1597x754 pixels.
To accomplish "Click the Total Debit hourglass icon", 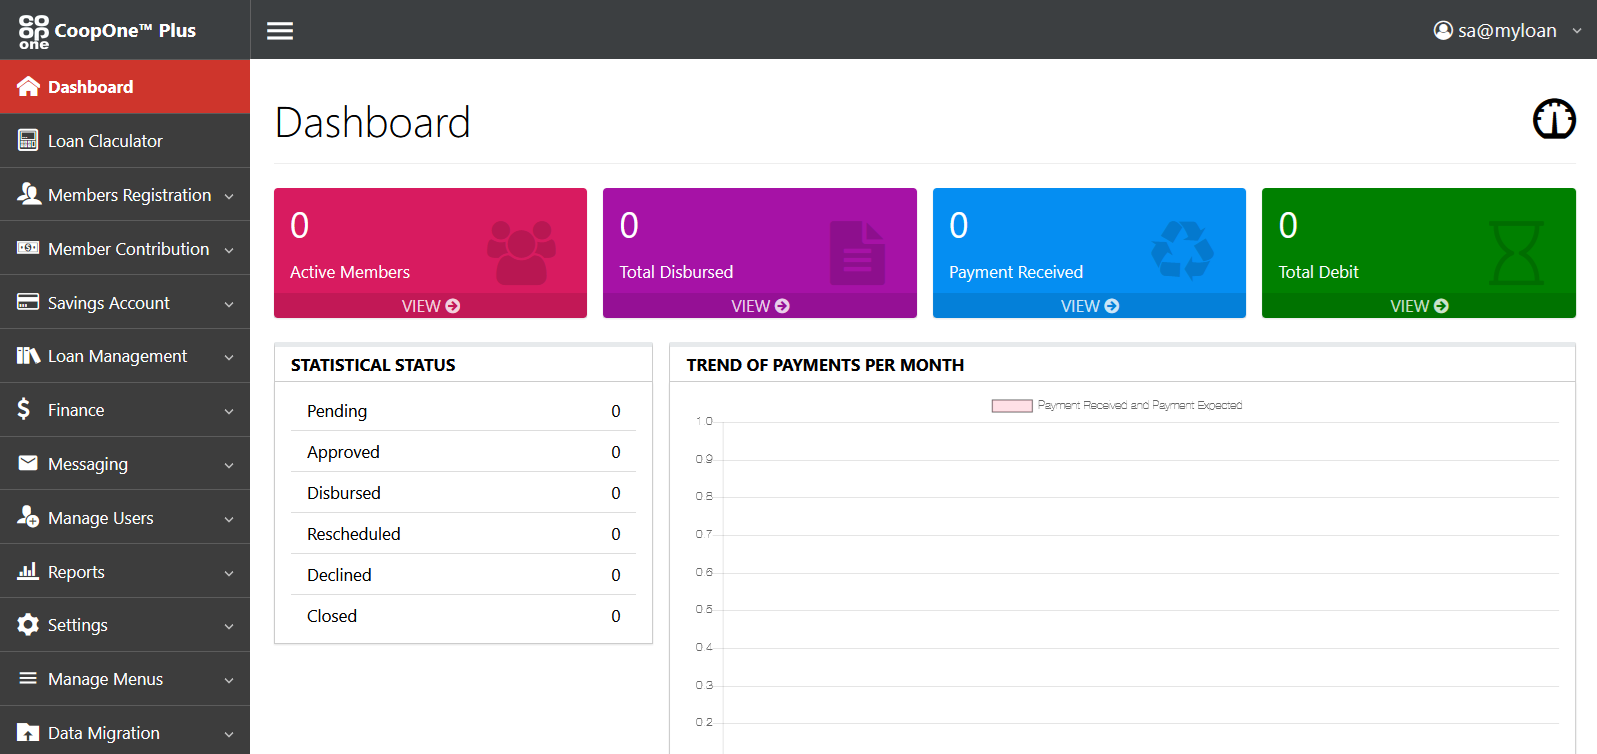I will pyautogui.click(x=1516, y=253).
